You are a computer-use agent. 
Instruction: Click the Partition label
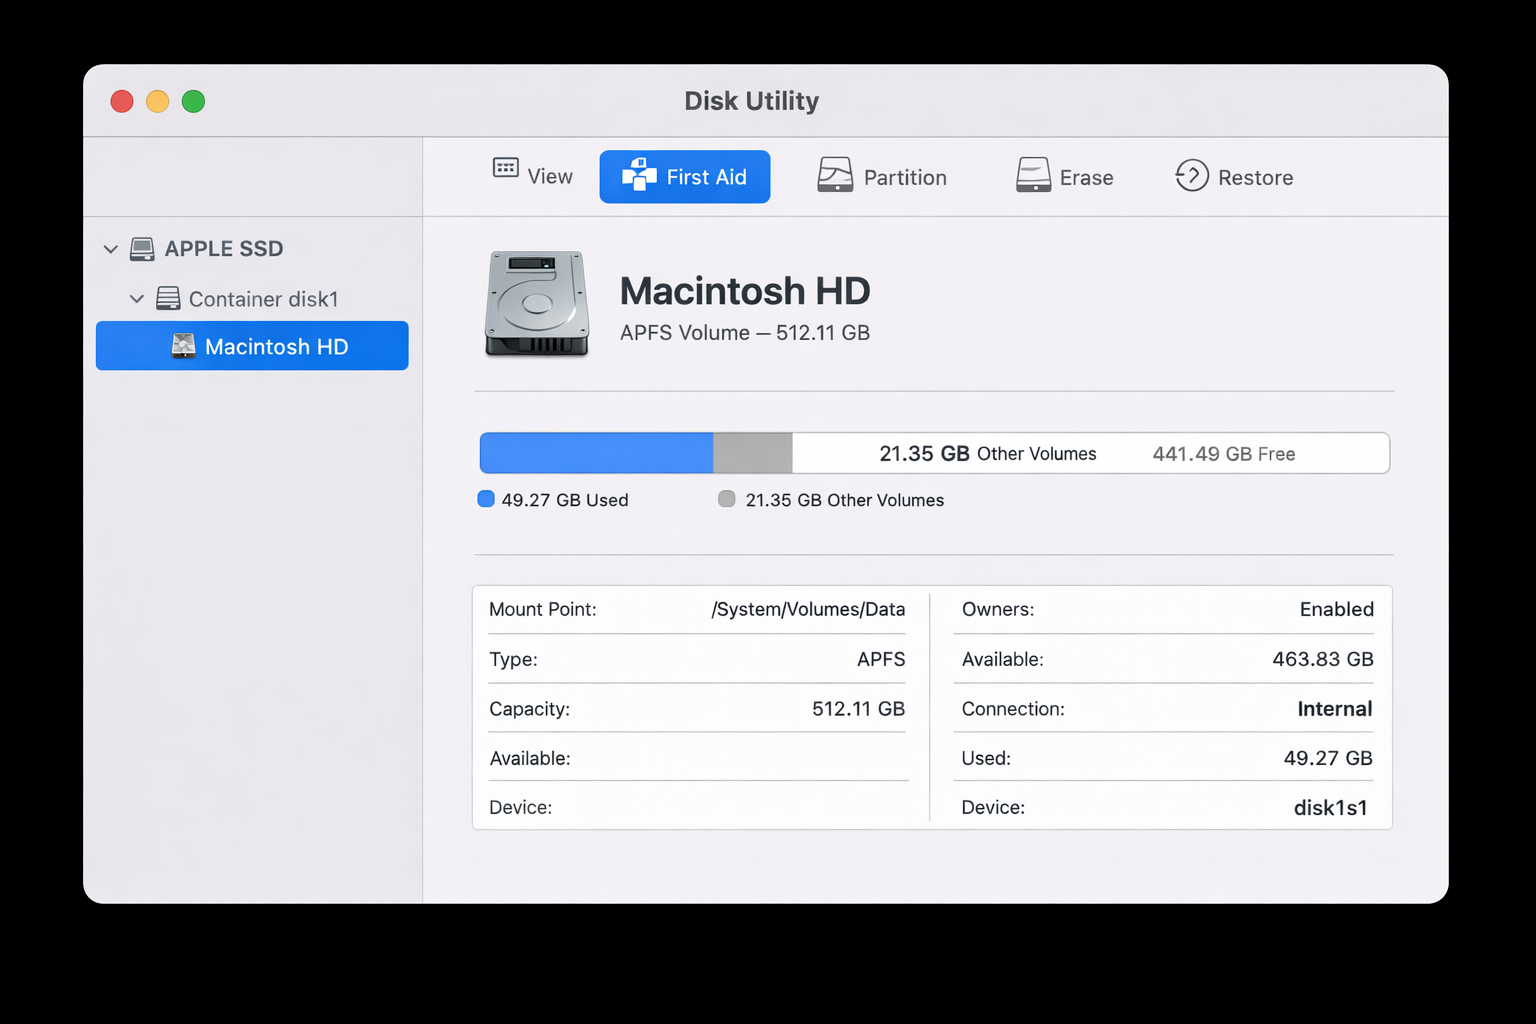[x=905, y=178]
